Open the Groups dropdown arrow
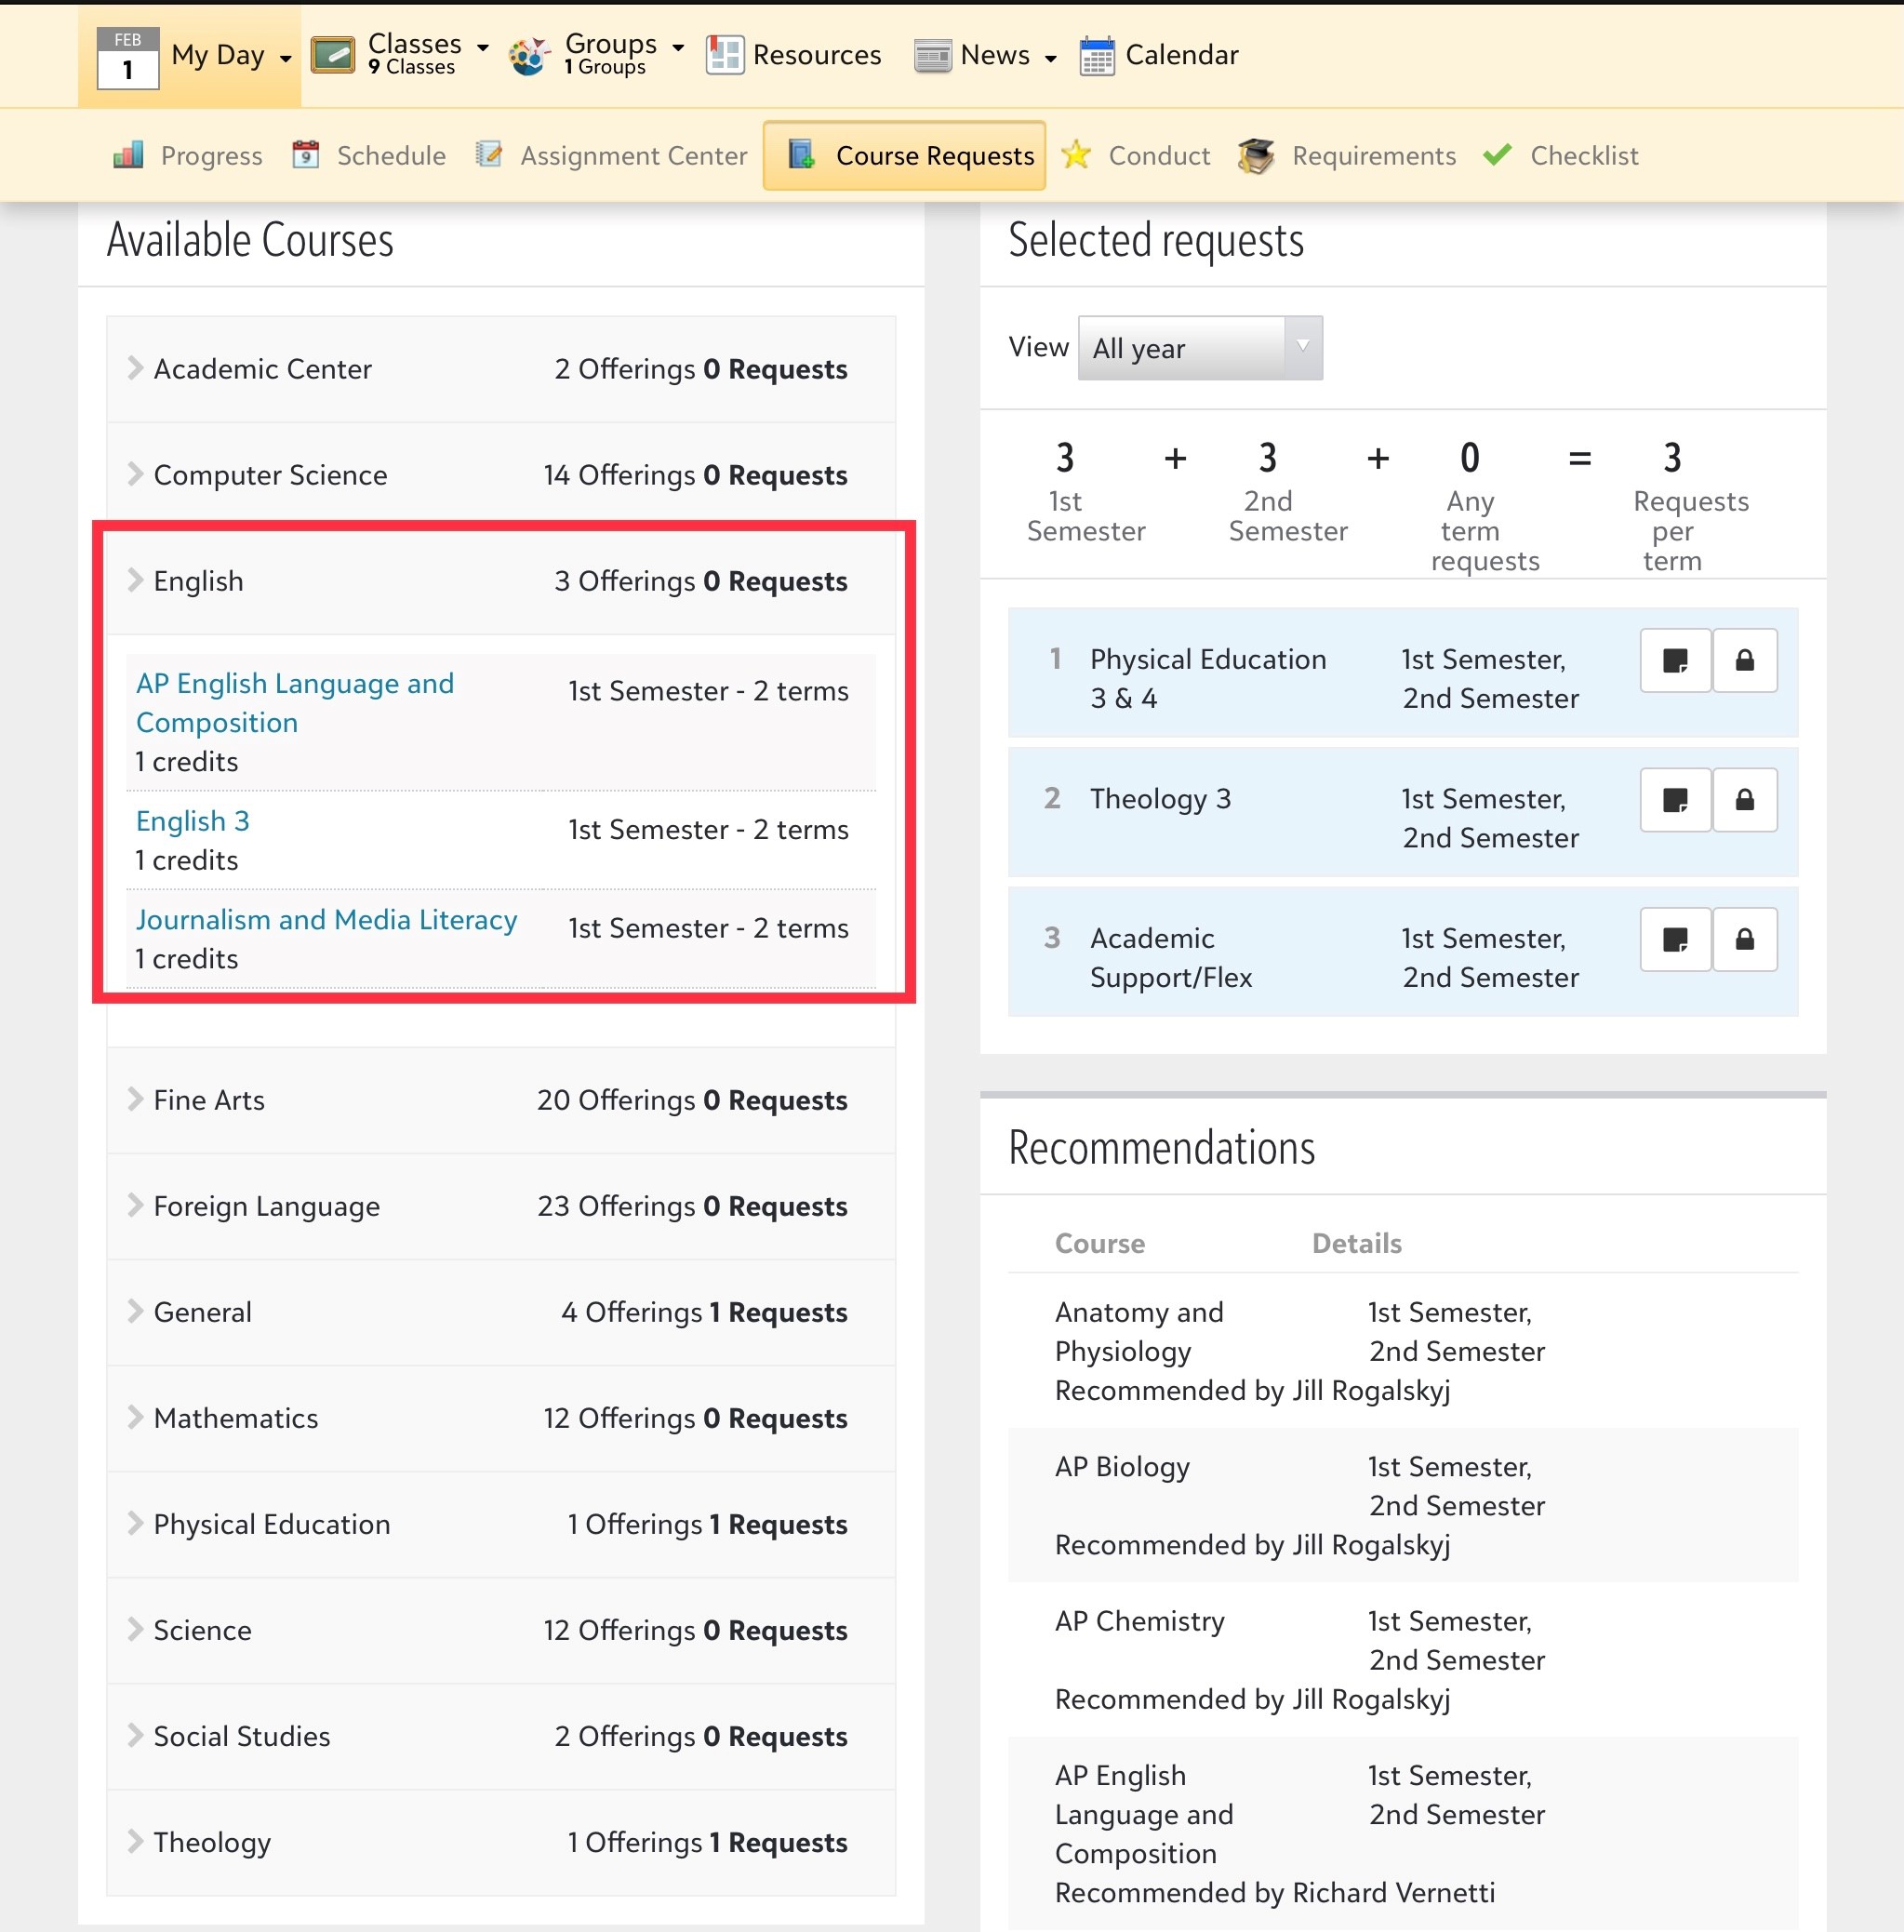 click(x=678, y=47)
